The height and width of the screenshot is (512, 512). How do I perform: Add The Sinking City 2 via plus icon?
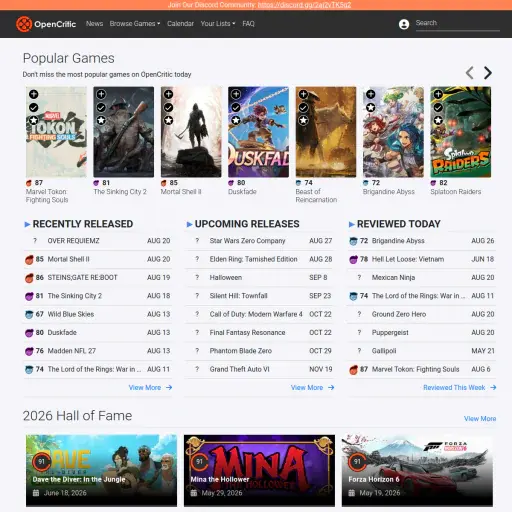(x=101, y=94)
